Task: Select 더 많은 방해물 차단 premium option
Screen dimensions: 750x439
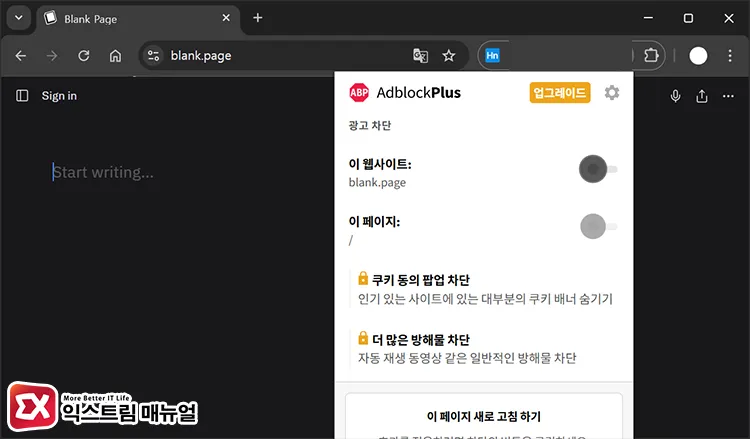Action: 484,349
